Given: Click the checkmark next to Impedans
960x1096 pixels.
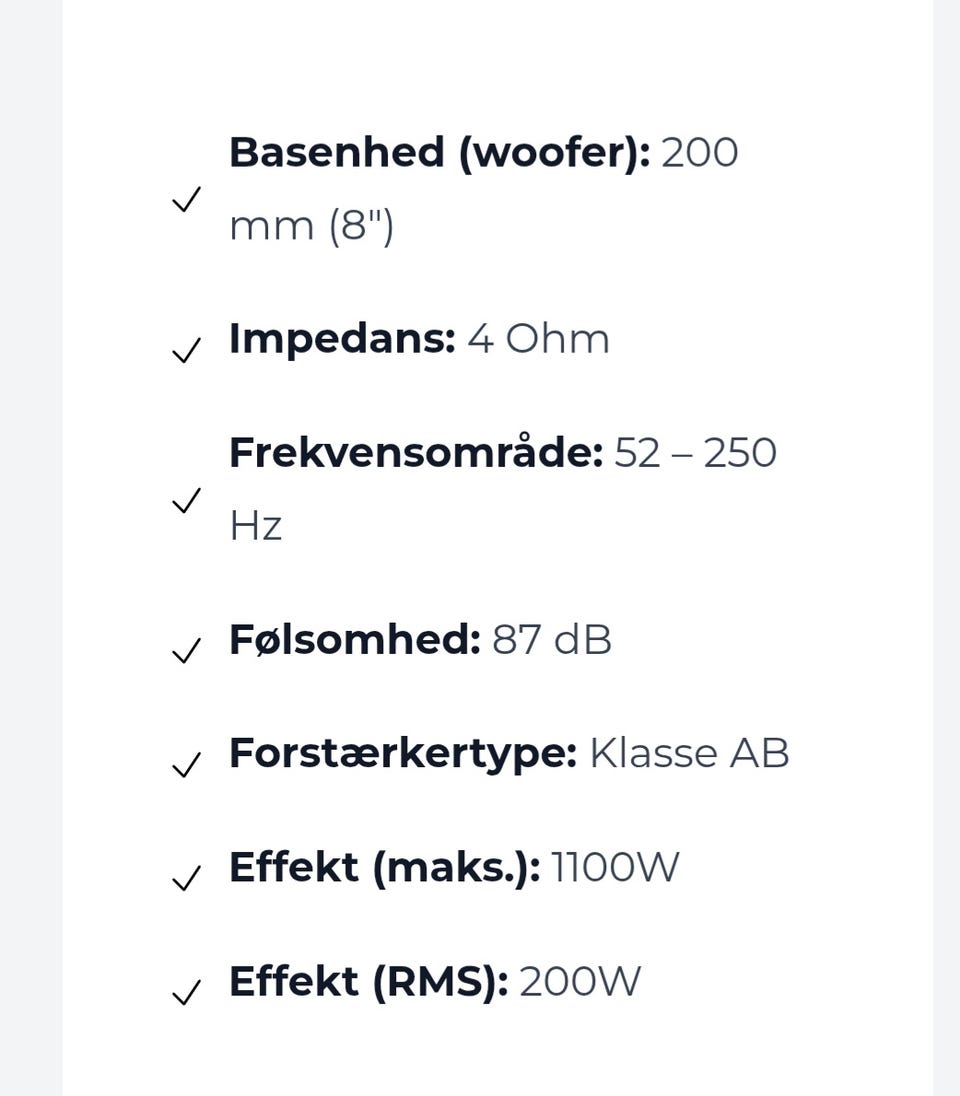Looking at the screenshot, I should pyautogui.click(x=186, y=351).
